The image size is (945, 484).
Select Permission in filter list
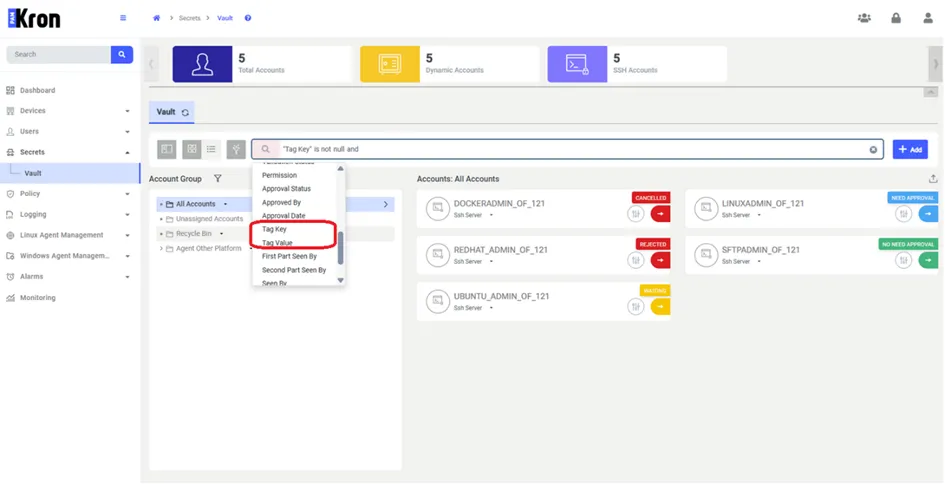coord(280,175)
